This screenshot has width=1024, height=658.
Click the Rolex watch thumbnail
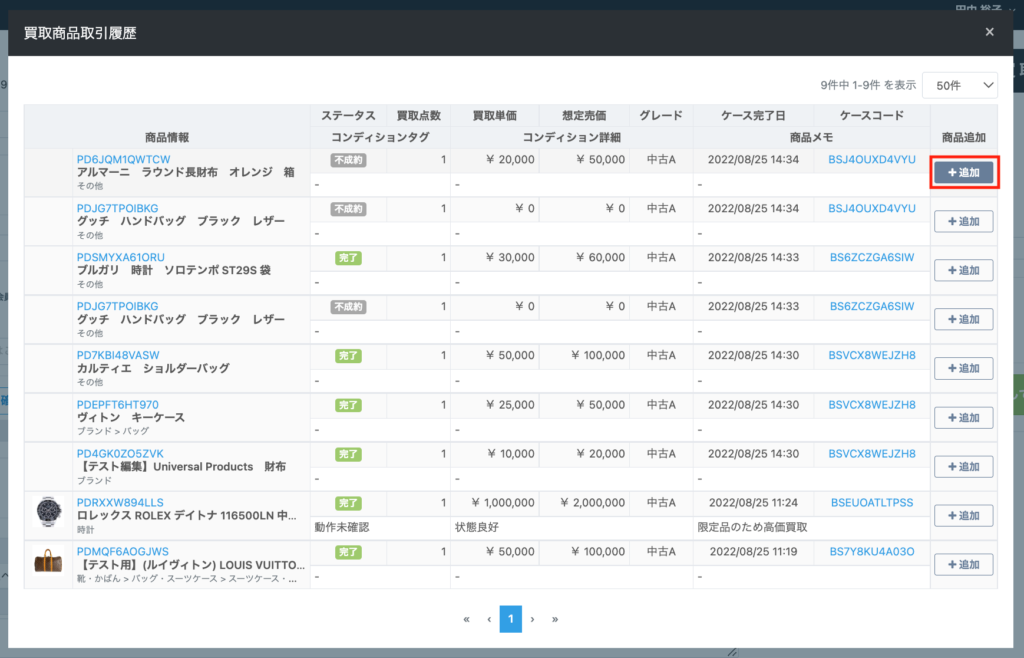click(x=48, y=514)
